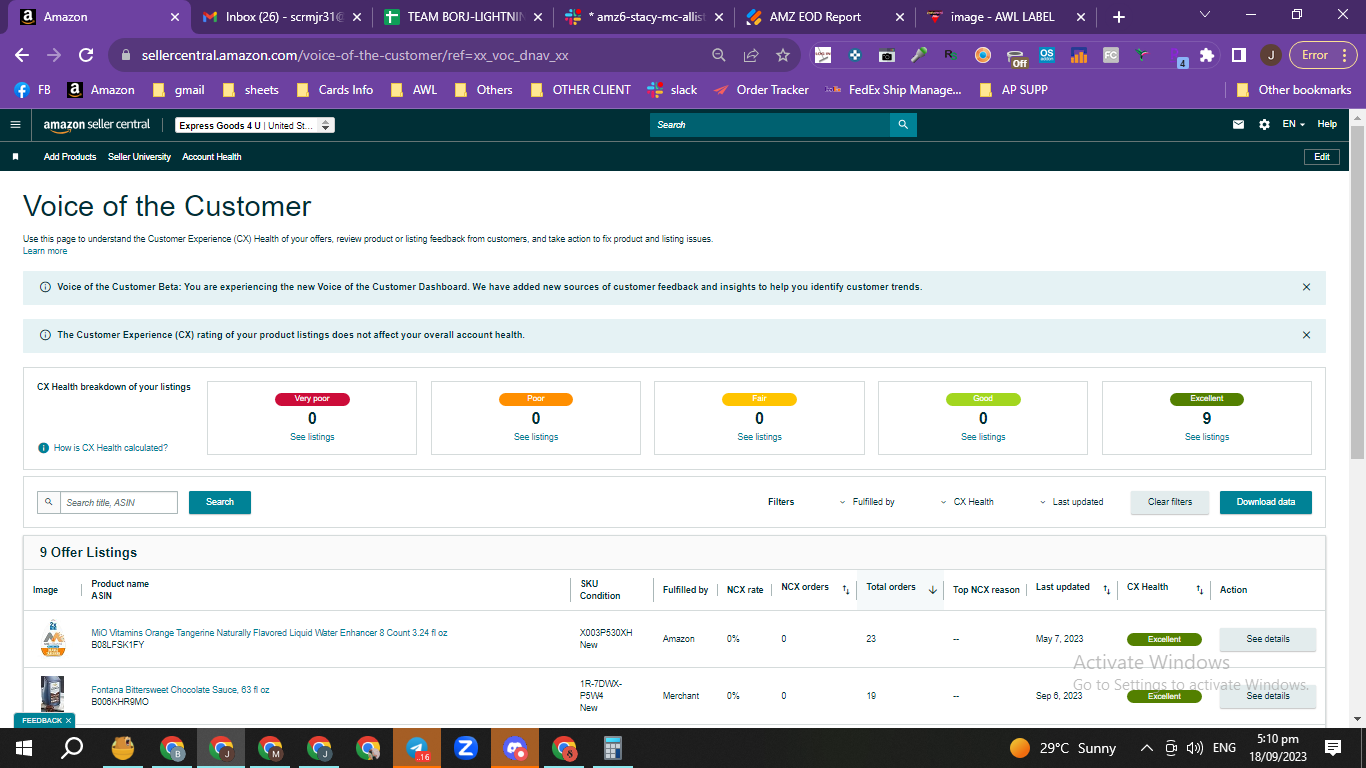Open the Chrome Extensions puzzle icon
The width and height of the screenshot is (1366, 768).
coord(1207,55)
